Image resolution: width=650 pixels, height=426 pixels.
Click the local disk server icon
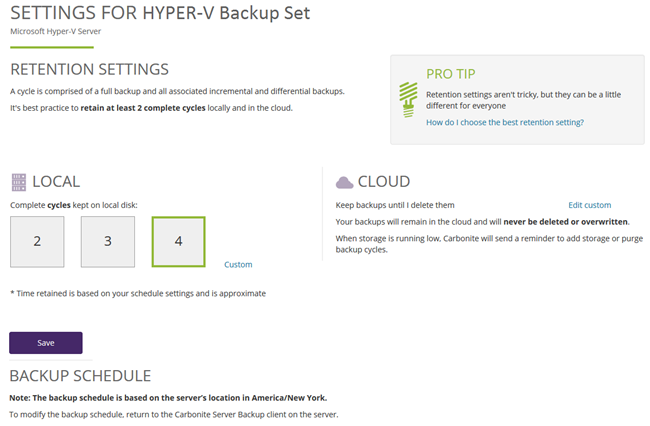18,182
